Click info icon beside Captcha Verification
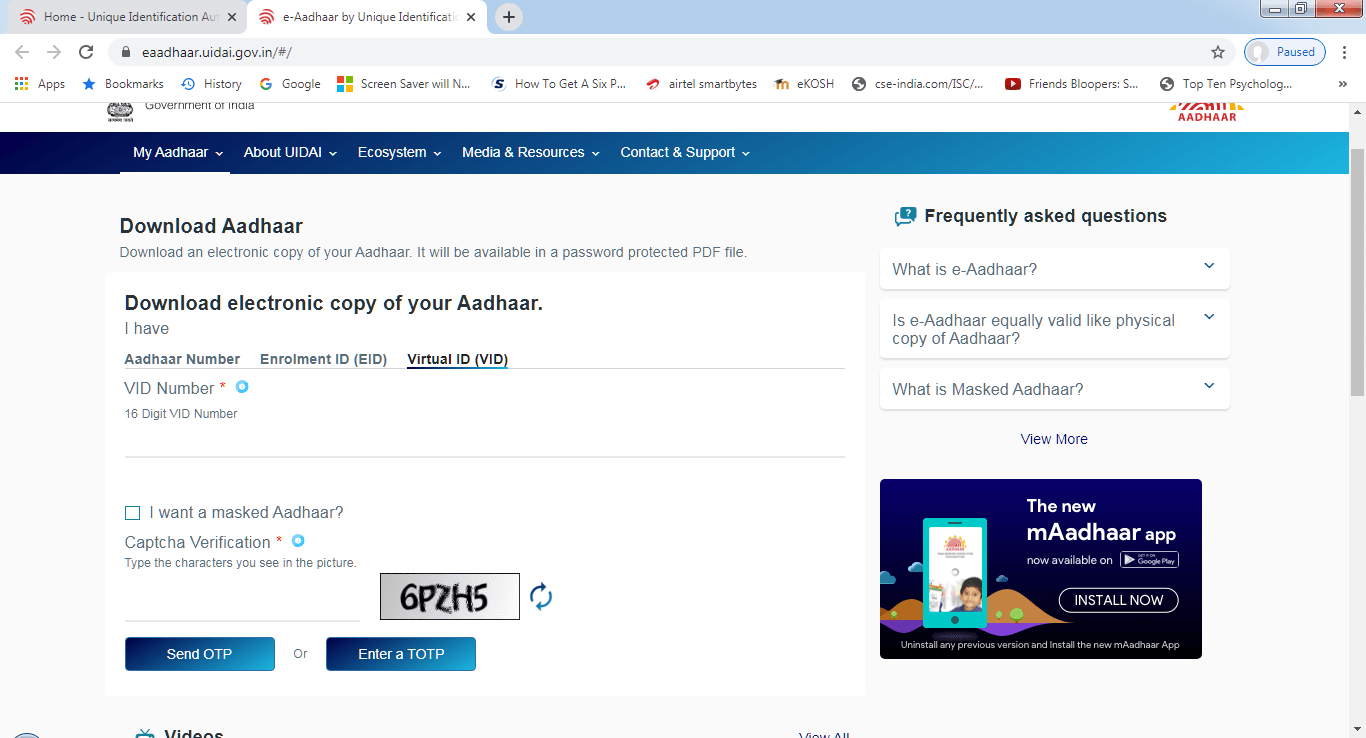The image size is (1366, 738). pyautogui.click(x=298, y=541)
